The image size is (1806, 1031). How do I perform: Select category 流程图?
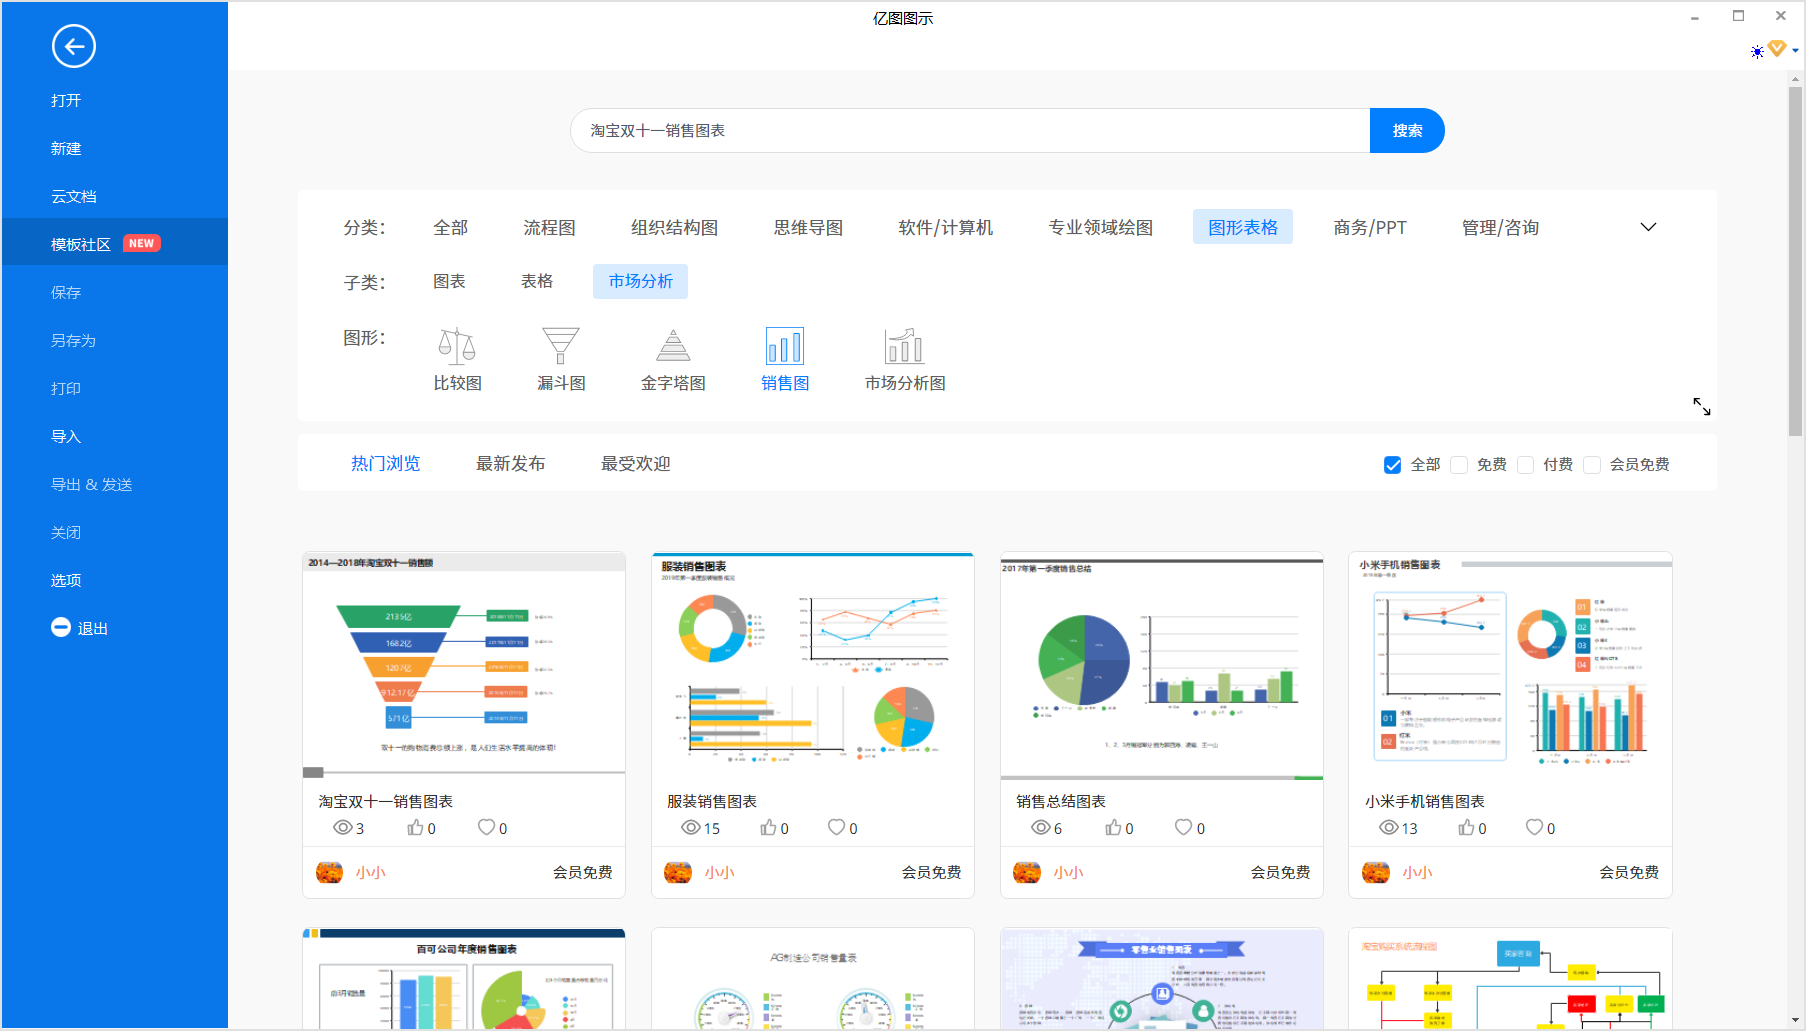coord(549,227)
